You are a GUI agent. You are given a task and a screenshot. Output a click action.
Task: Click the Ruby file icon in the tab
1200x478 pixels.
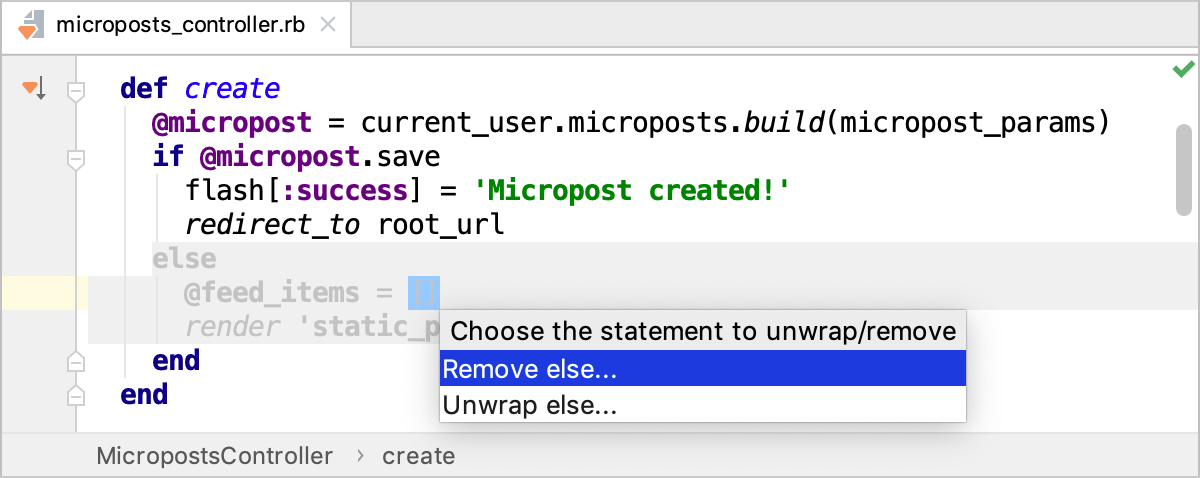[31, 24]
